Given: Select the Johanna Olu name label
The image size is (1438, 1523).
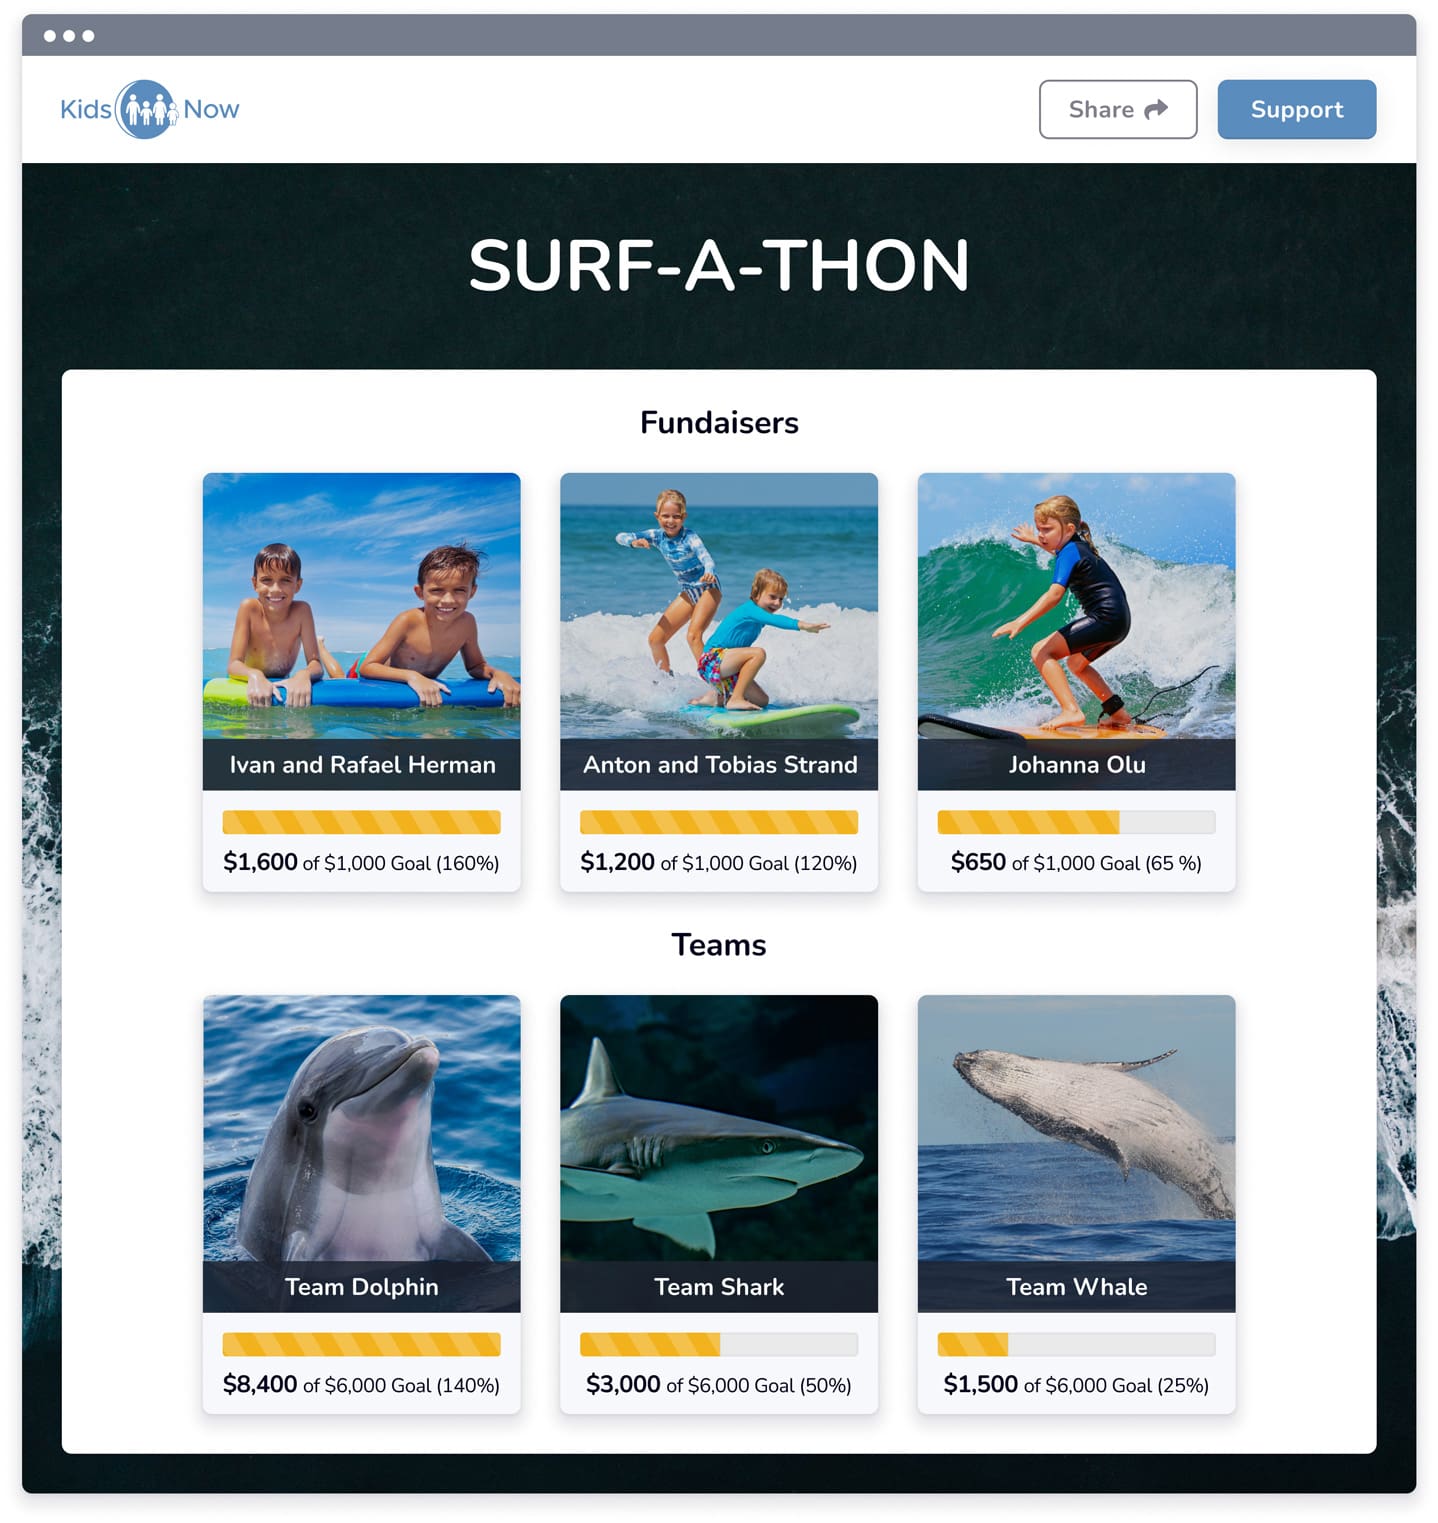Looking at the screenshot, I should pos(1077,765).
